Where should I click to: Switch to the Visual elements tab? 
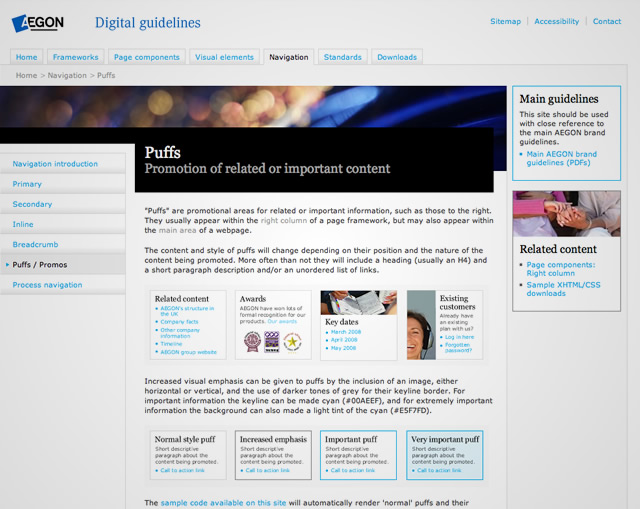224,57
